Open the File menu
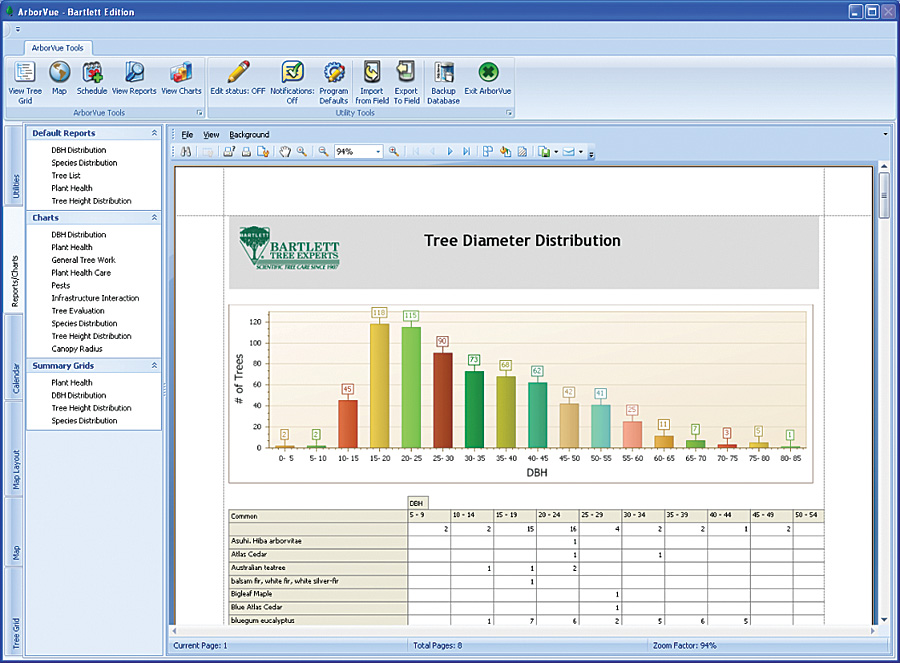This screenshot has height=663, width=900. coord(187,134)
